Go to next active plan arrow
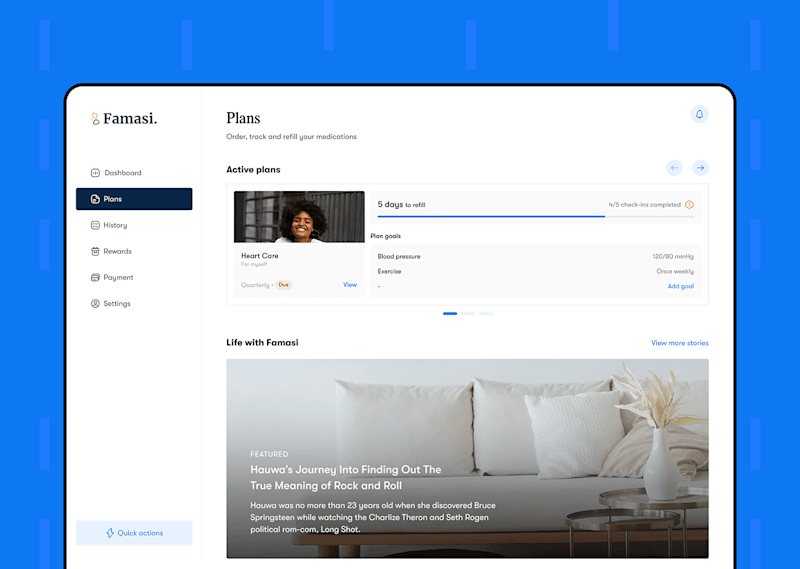800x569 pixels. click(700, 168)
